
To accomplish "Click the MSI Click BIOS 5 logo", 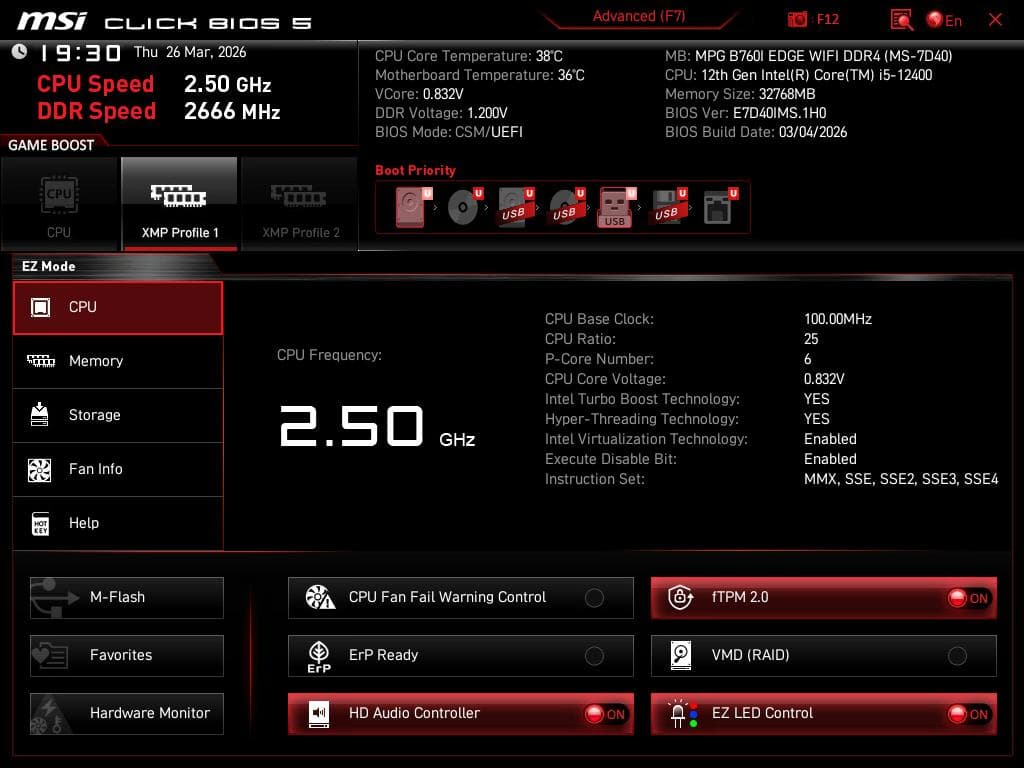I will pyautogui.click(x=165, y=22).
